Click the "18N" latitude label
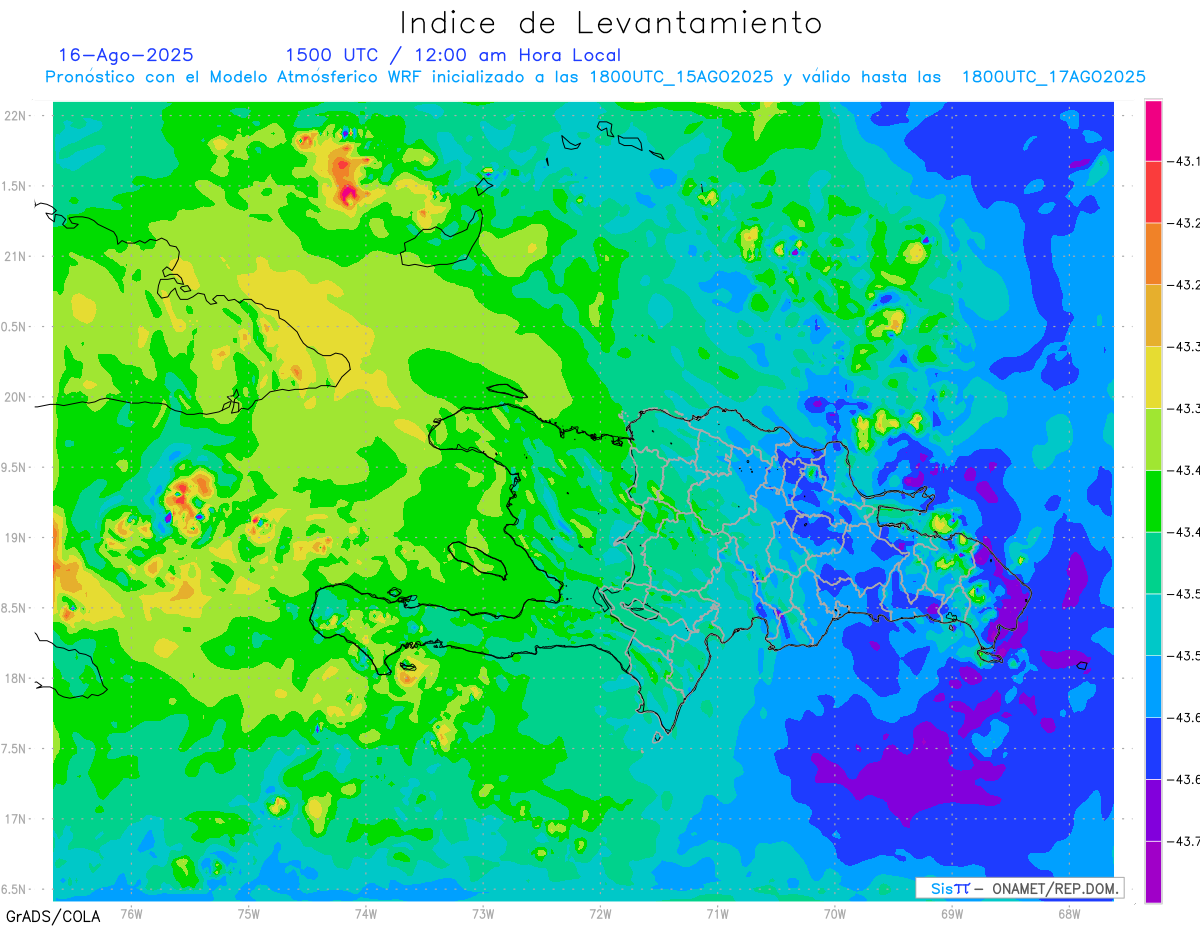Image resolution: width=1200 pixels, height=927 pixels. (x=16, y=678)
